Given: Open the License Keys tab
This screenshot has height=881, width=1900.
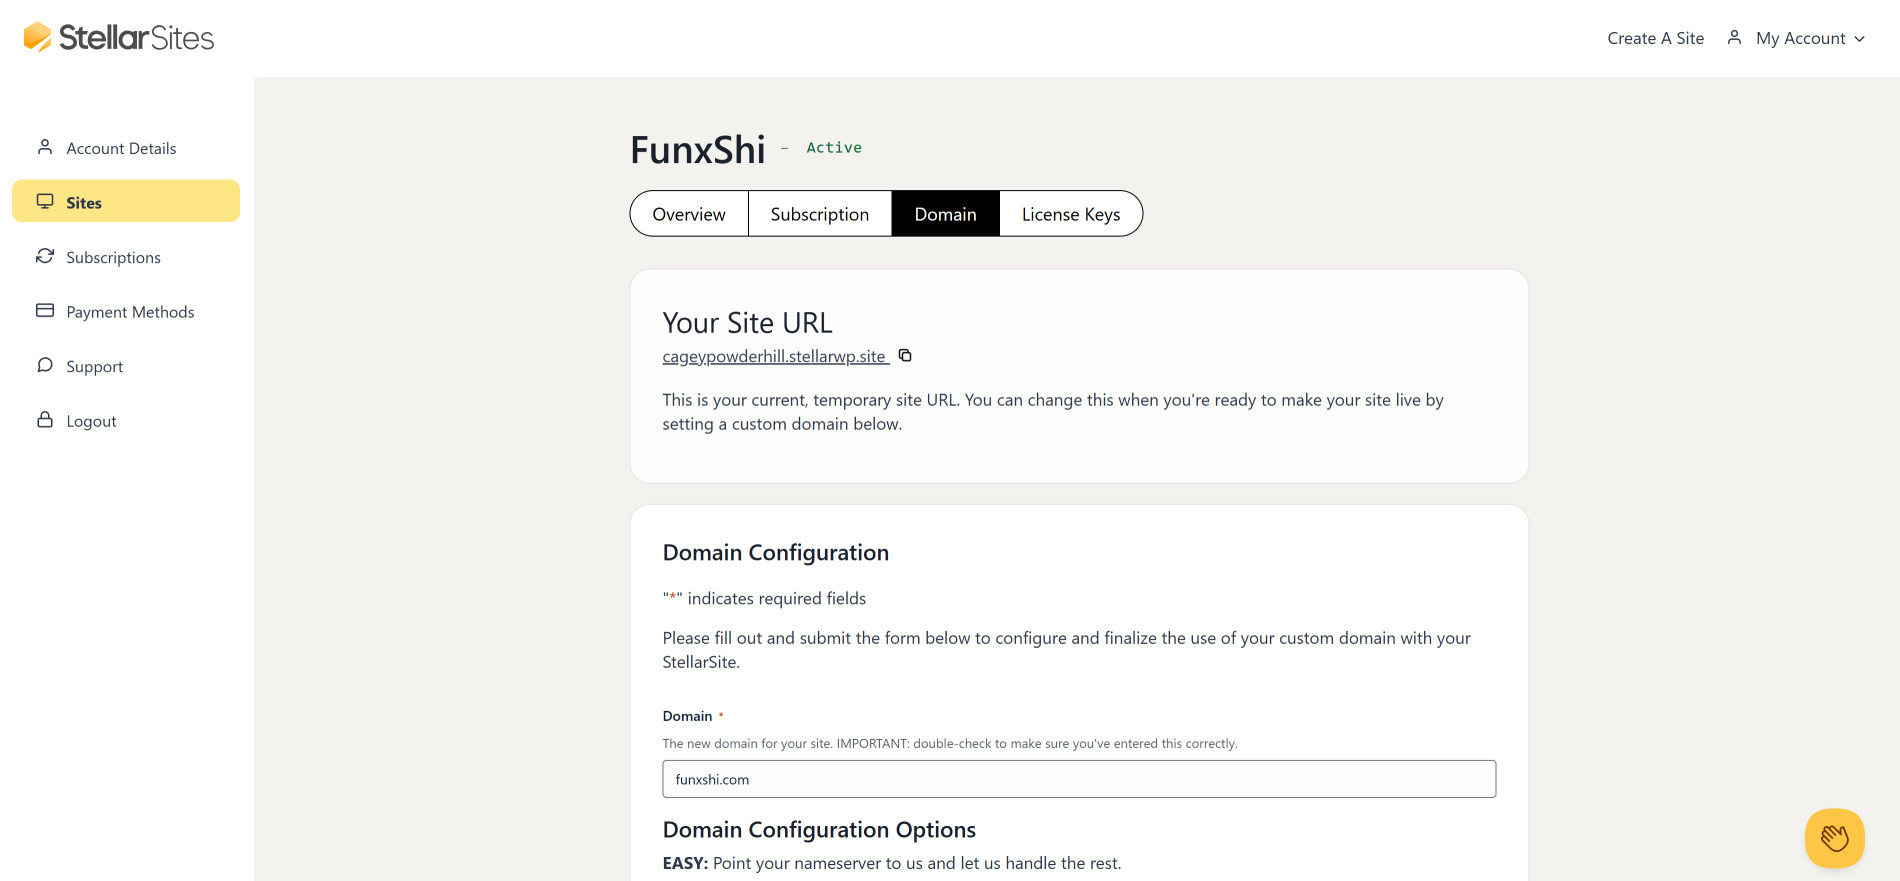Looking at the screenshot, I should click(1071, 214).
